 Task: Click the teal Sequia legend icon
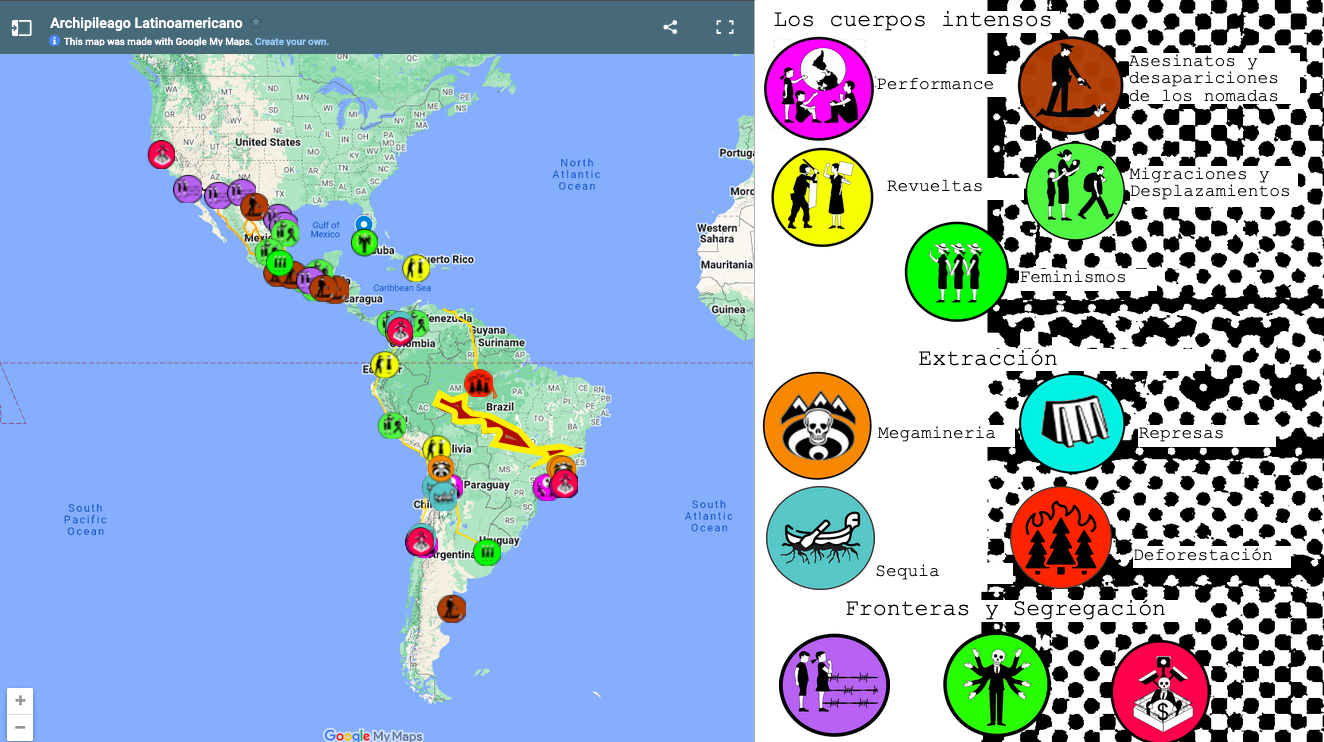(820, 538)
